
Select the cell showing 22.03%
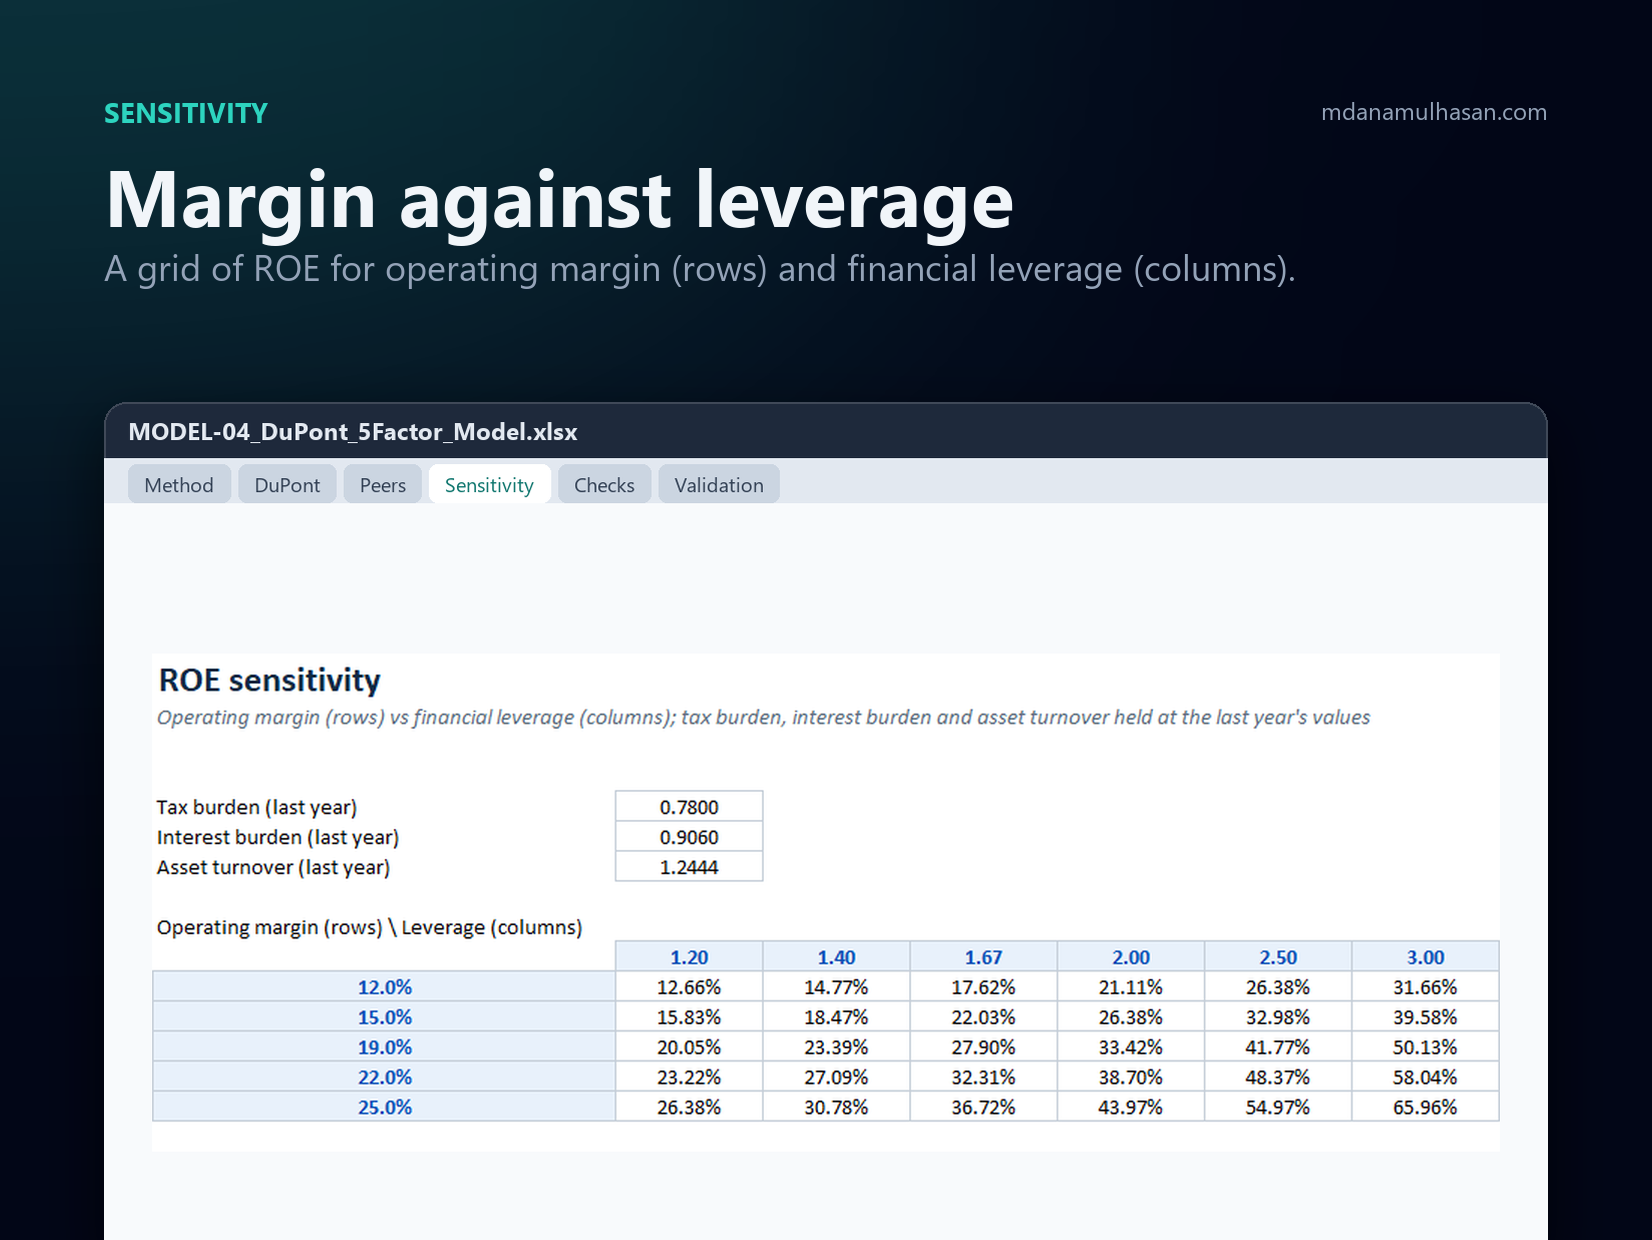(x=983, y=1017)
